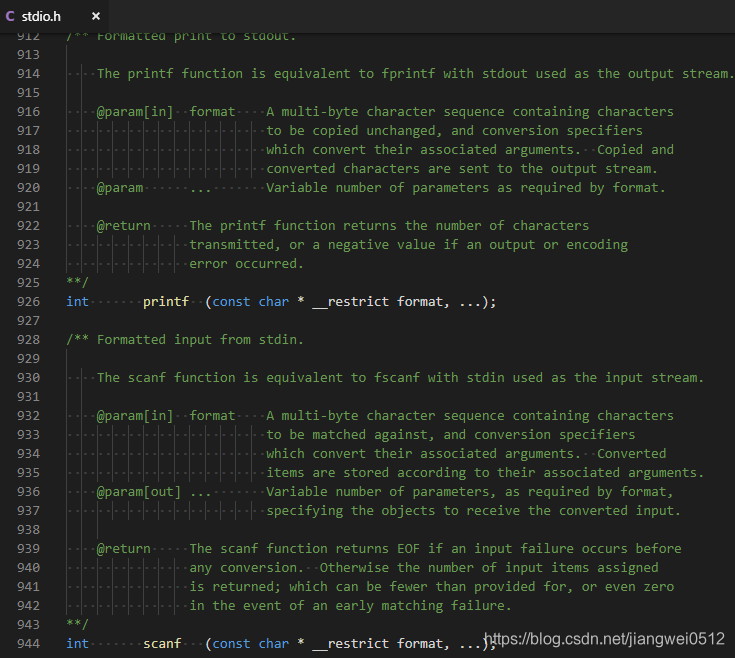735x658 pixels.
Task: Click '__restrict' in the scanf declaration
Action: (x=351, y=644)
